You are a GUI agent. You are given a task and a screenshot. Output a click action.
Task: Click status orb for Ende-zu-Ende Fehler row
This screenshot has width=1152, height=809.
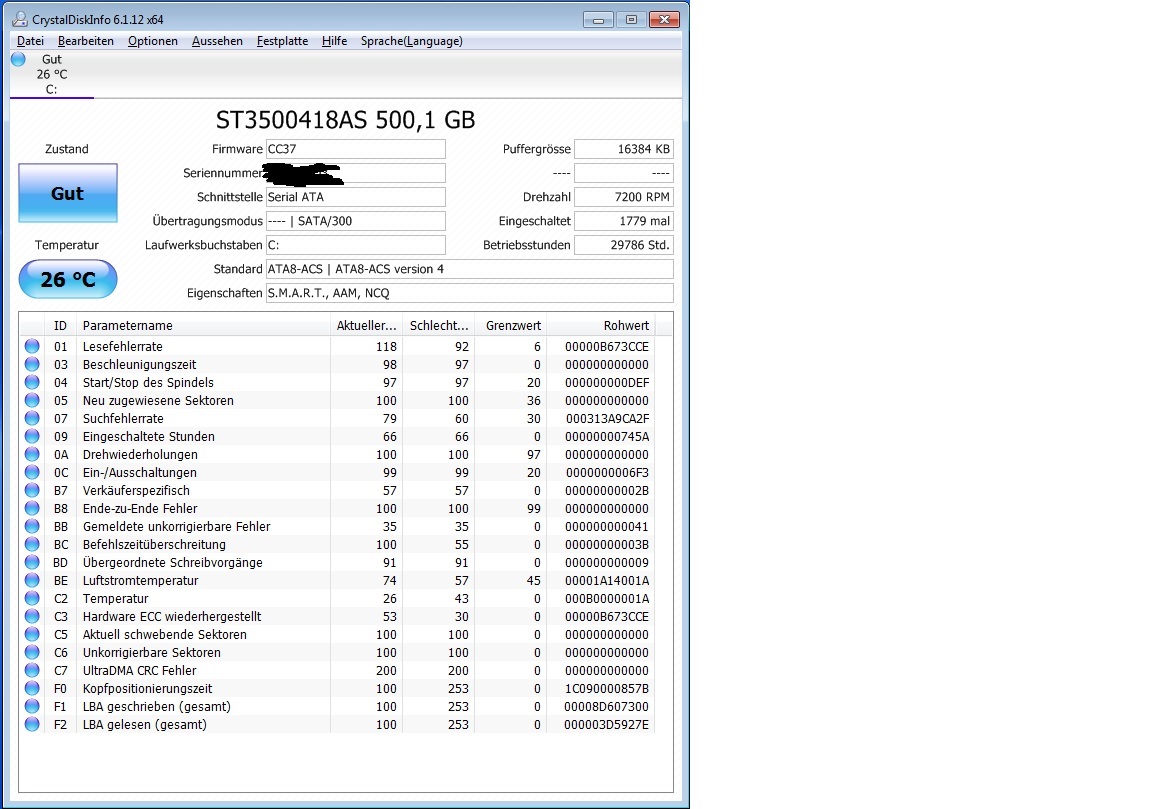coord(32,508)
